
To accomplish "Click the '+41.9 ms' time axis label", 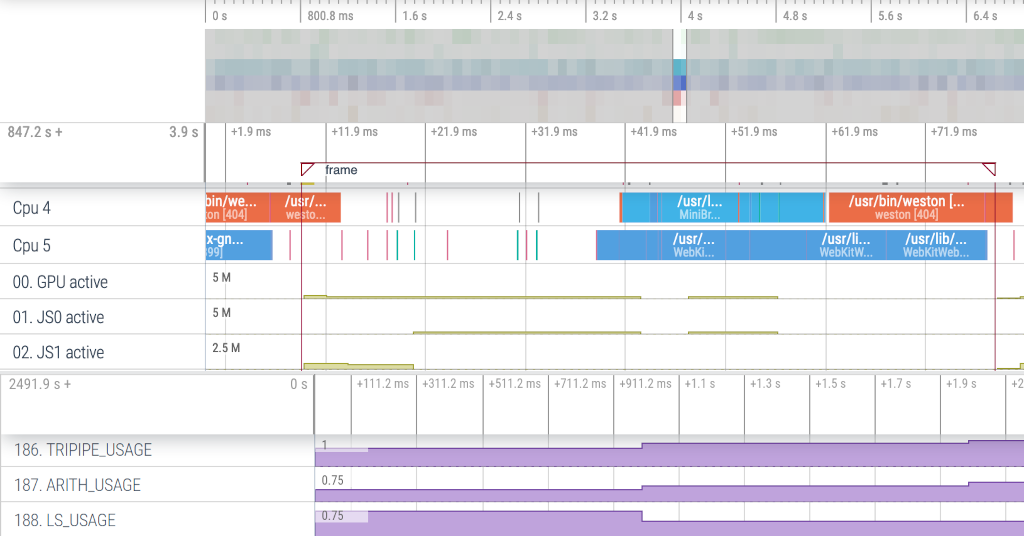I will coord(654,132).
